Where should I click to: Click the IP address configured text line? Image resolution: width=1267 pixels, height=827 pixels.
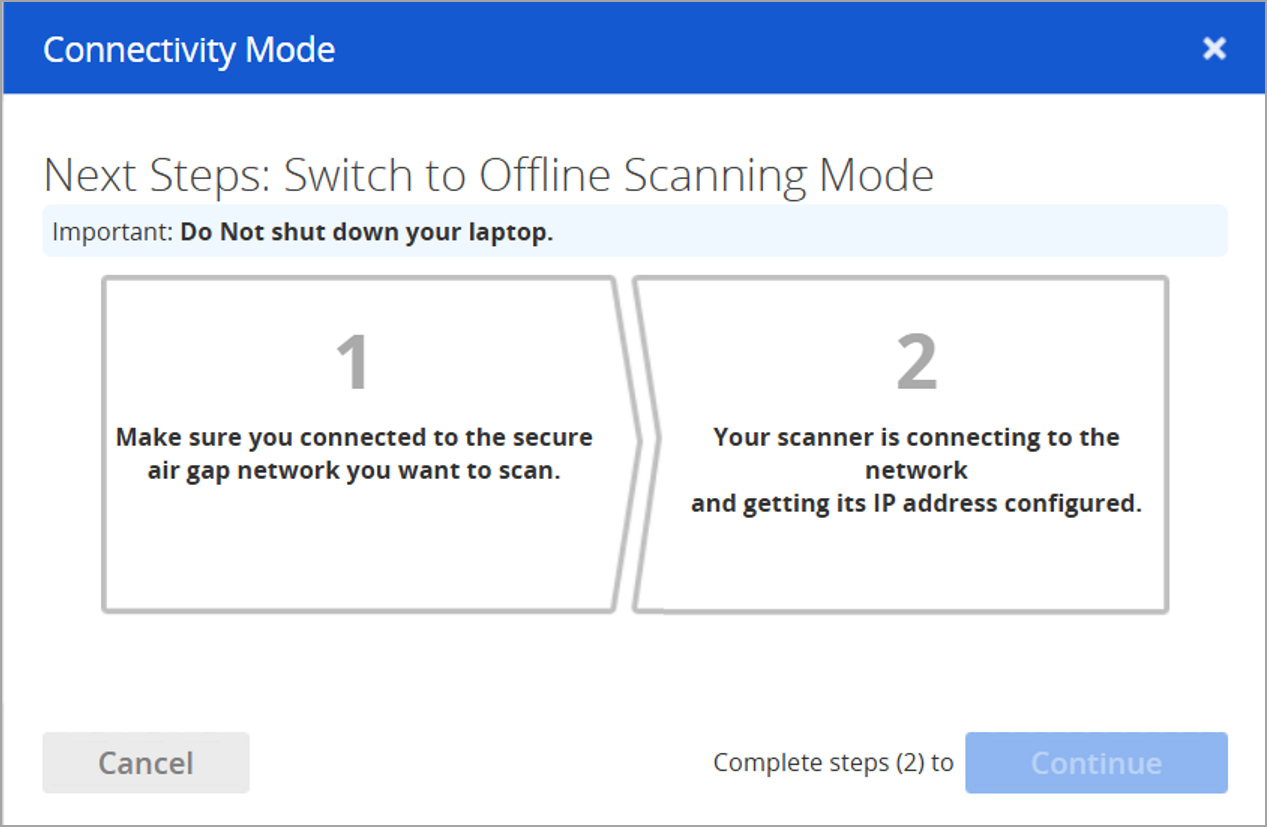tap(915, 503)
